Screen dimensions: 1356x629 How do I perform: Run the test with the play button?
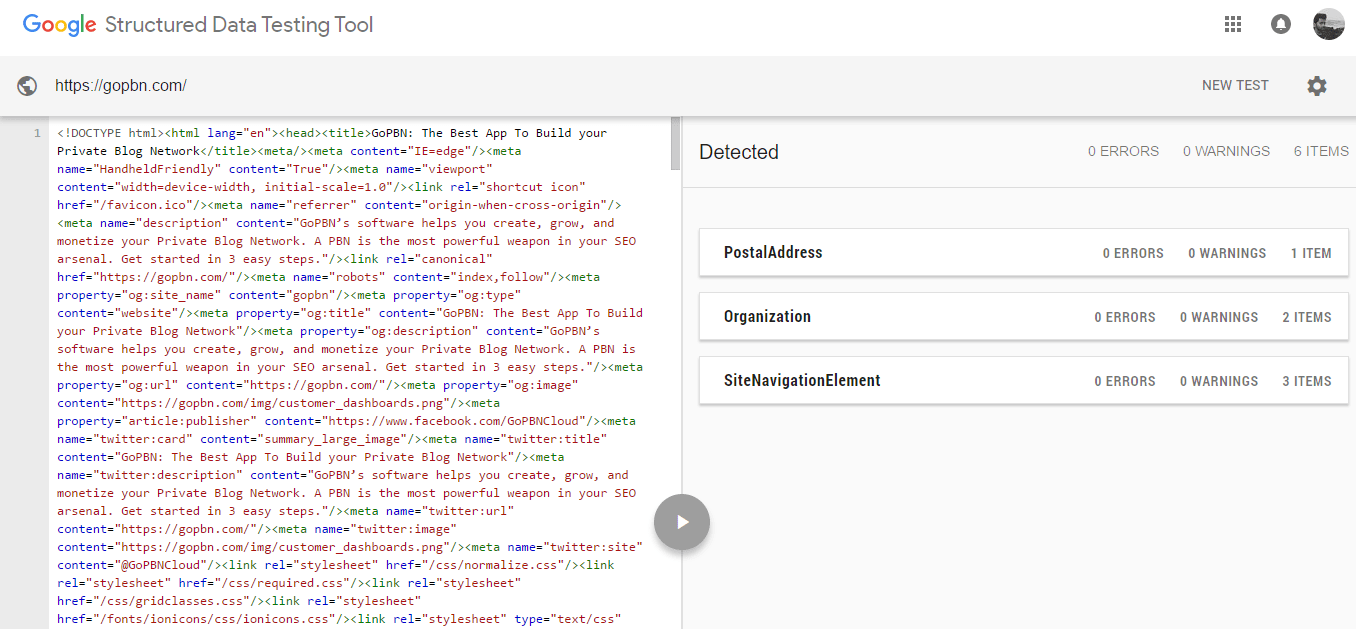coord(682,522)
